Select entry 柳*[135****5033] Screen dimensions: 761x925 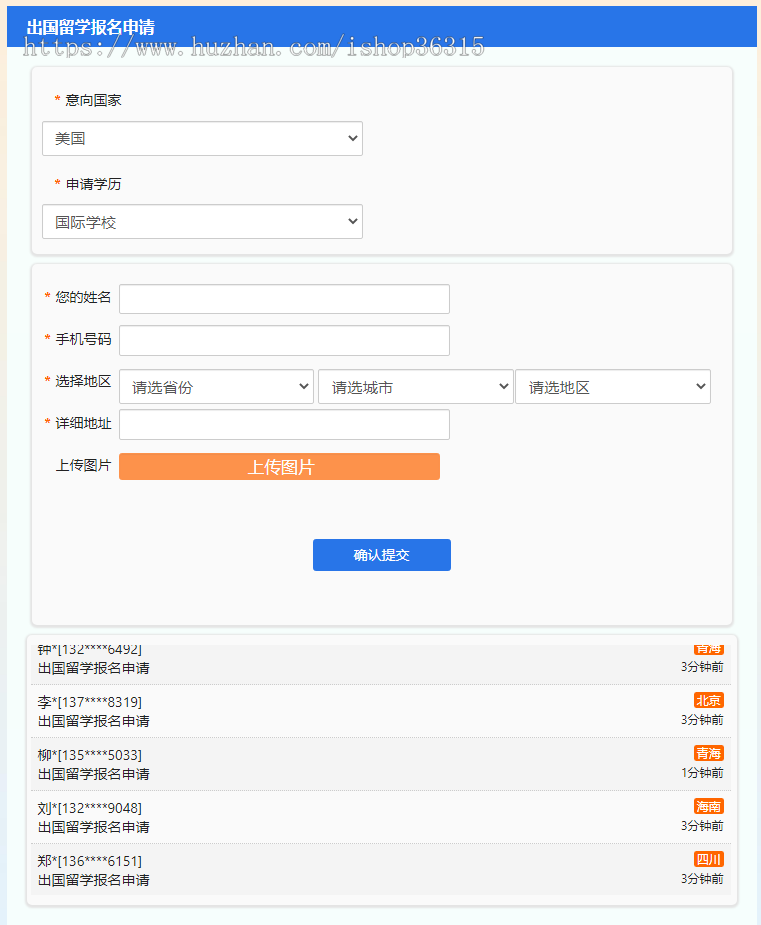click(90, 755)
